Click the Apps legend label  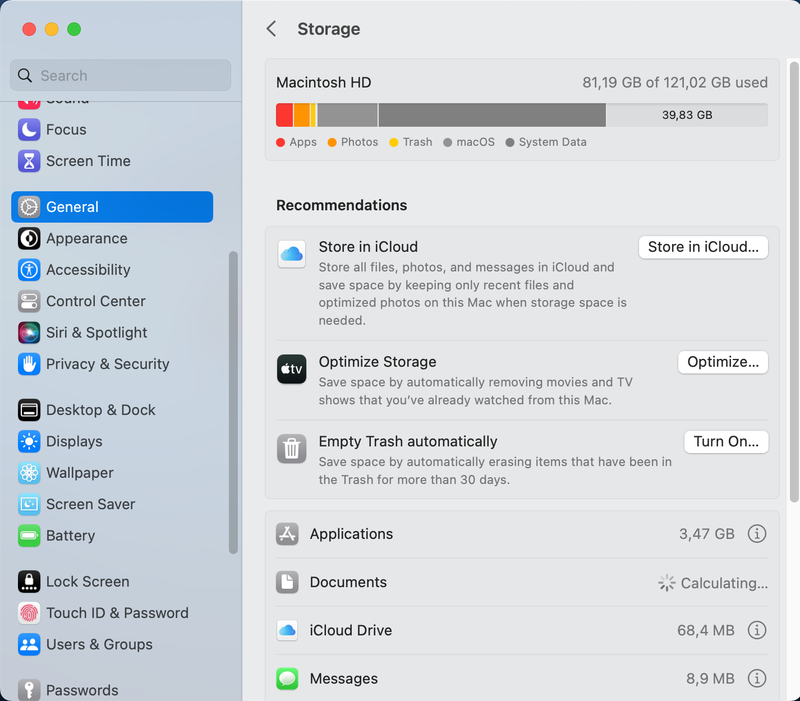[x=303, y=142]
